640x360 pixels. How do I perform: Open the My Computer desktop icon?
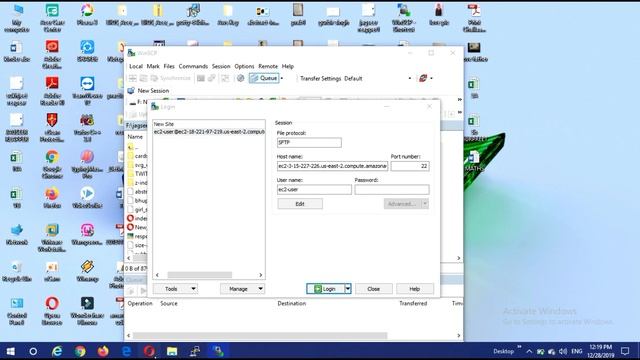pos(17,17)
